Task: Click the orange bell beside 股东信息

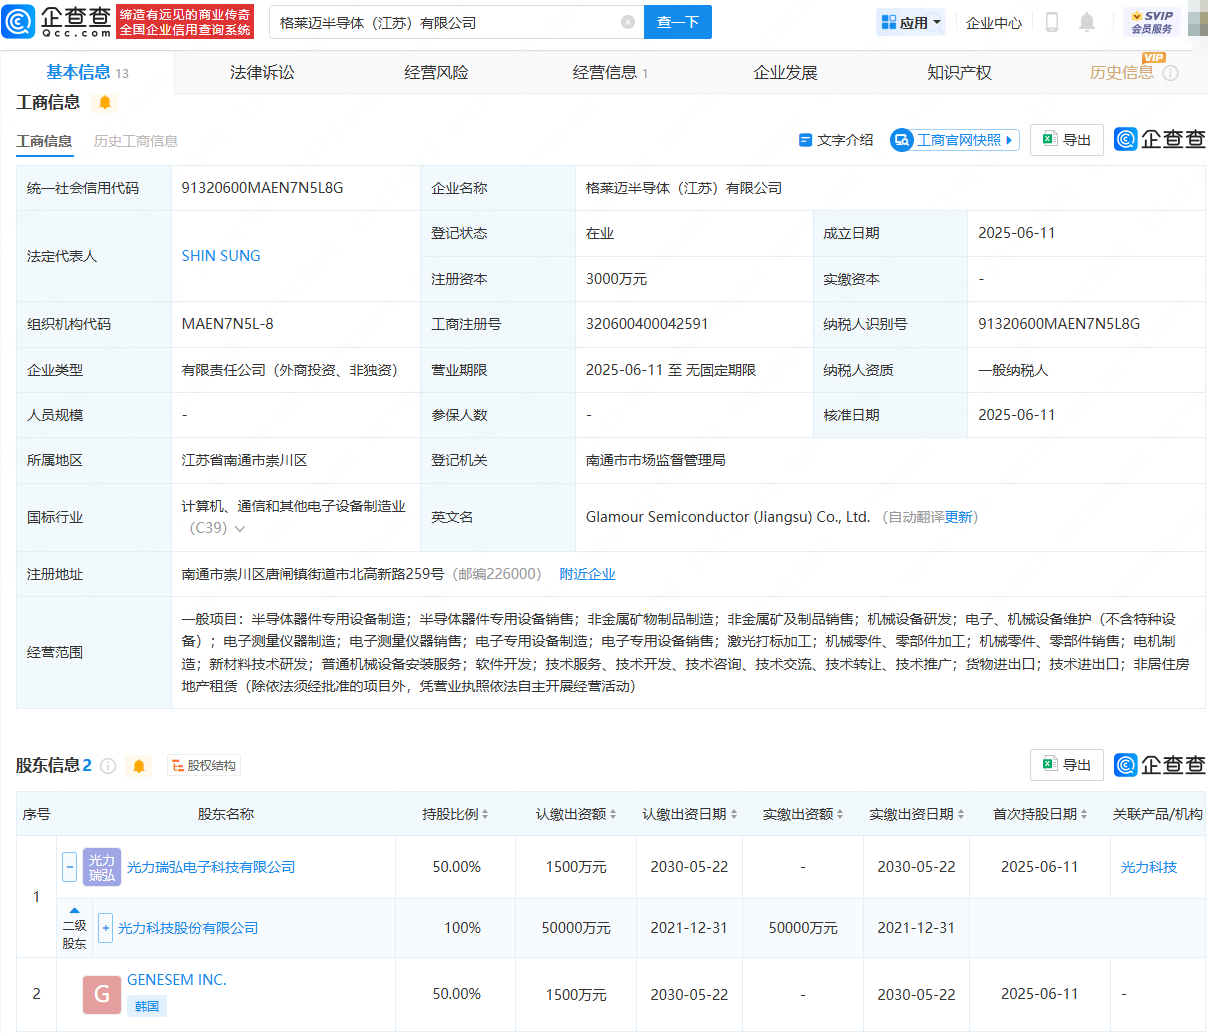Action: 139,766
